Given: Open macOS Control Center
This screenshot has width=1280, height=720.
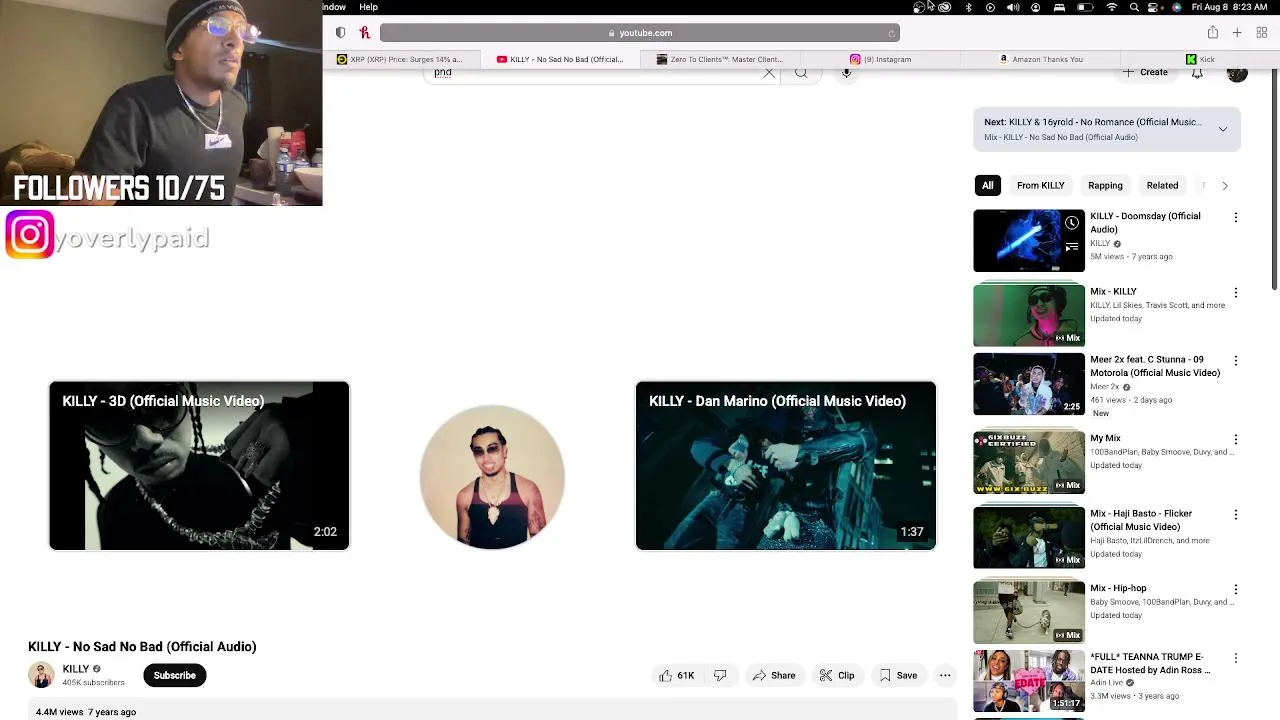Looking at the screenshot, I should (1154, 8).
